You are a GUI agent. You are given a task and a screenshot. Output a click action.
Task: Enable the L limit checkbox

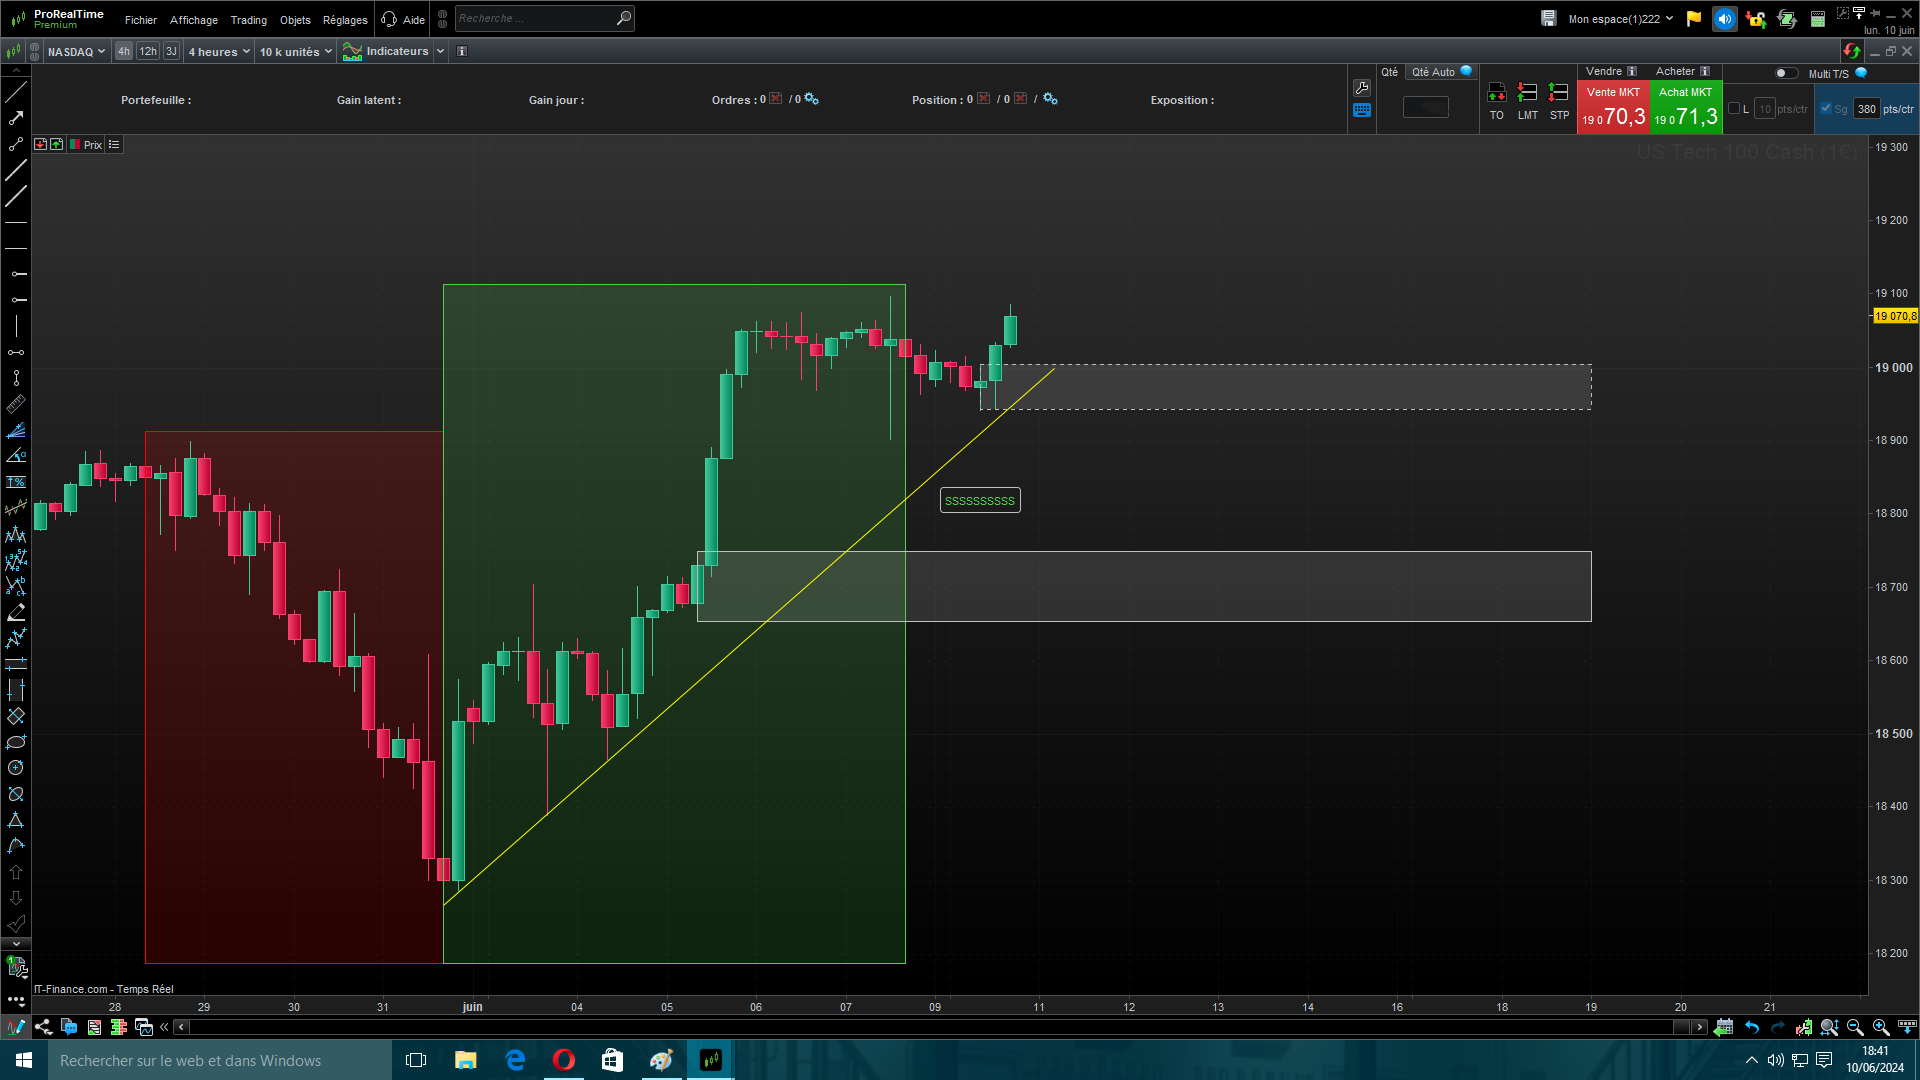click(x=1734, y=109)
